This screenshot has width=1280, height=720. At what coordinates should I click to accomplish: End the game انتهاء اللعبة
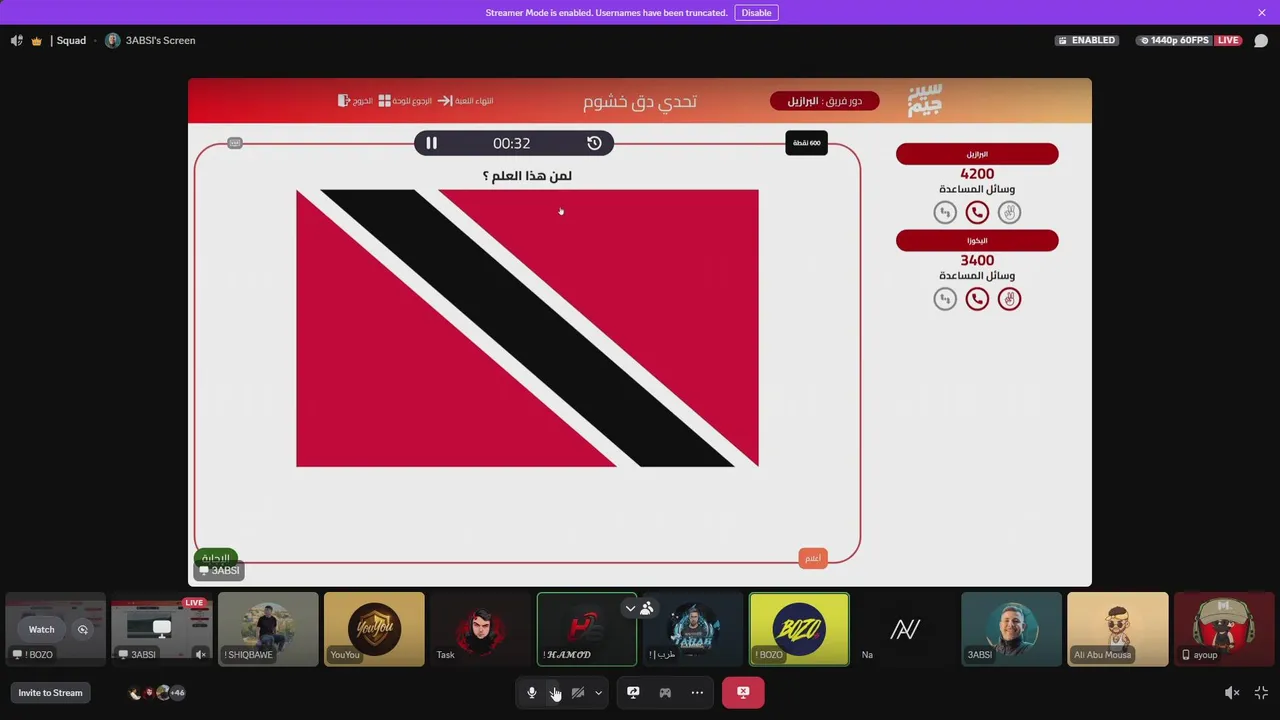click(x=466, y=101)
